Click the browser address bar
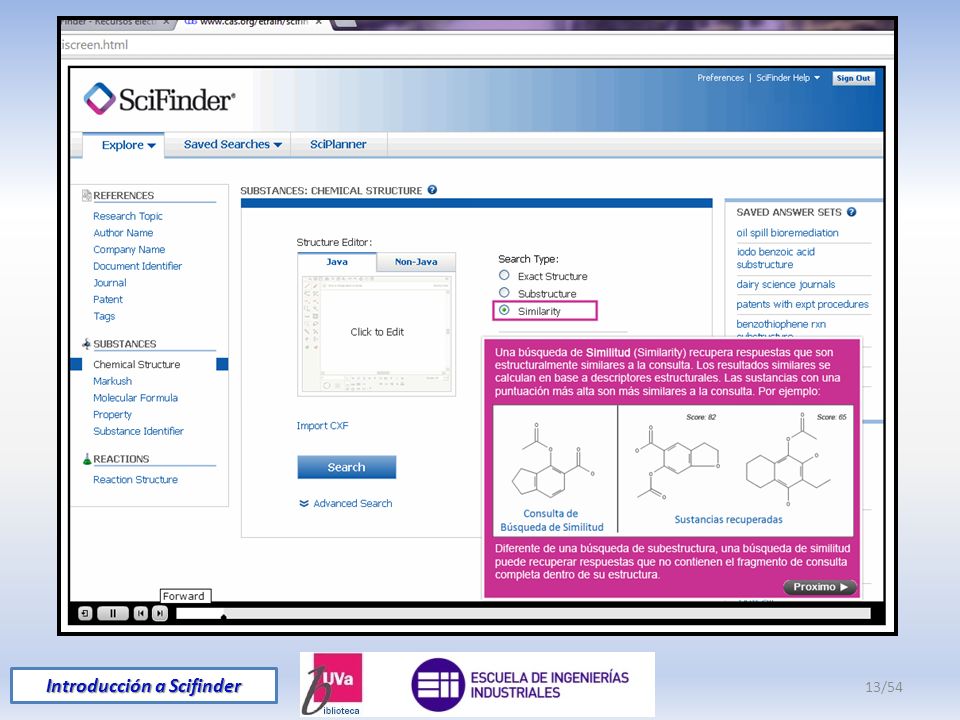The image size is (960, 720). coord(478,45)
